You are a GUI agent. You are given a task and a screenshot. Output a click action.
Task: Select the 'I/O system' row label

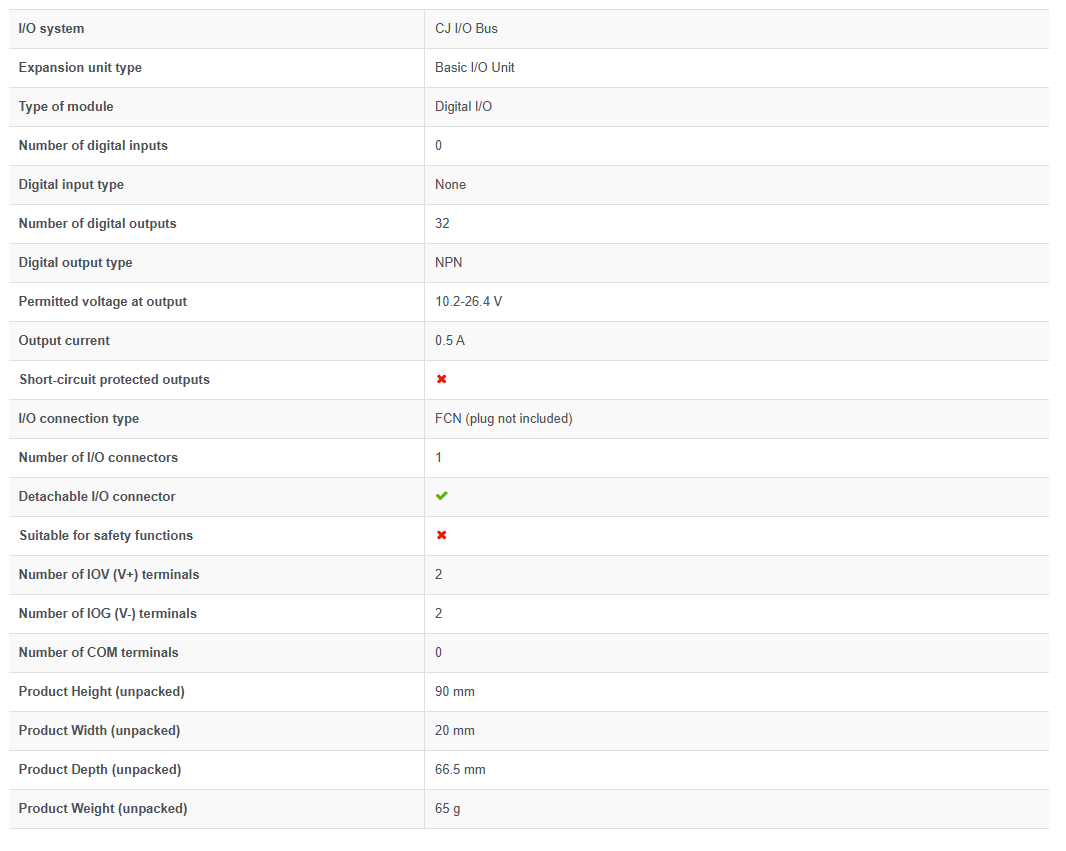[52, 29]
